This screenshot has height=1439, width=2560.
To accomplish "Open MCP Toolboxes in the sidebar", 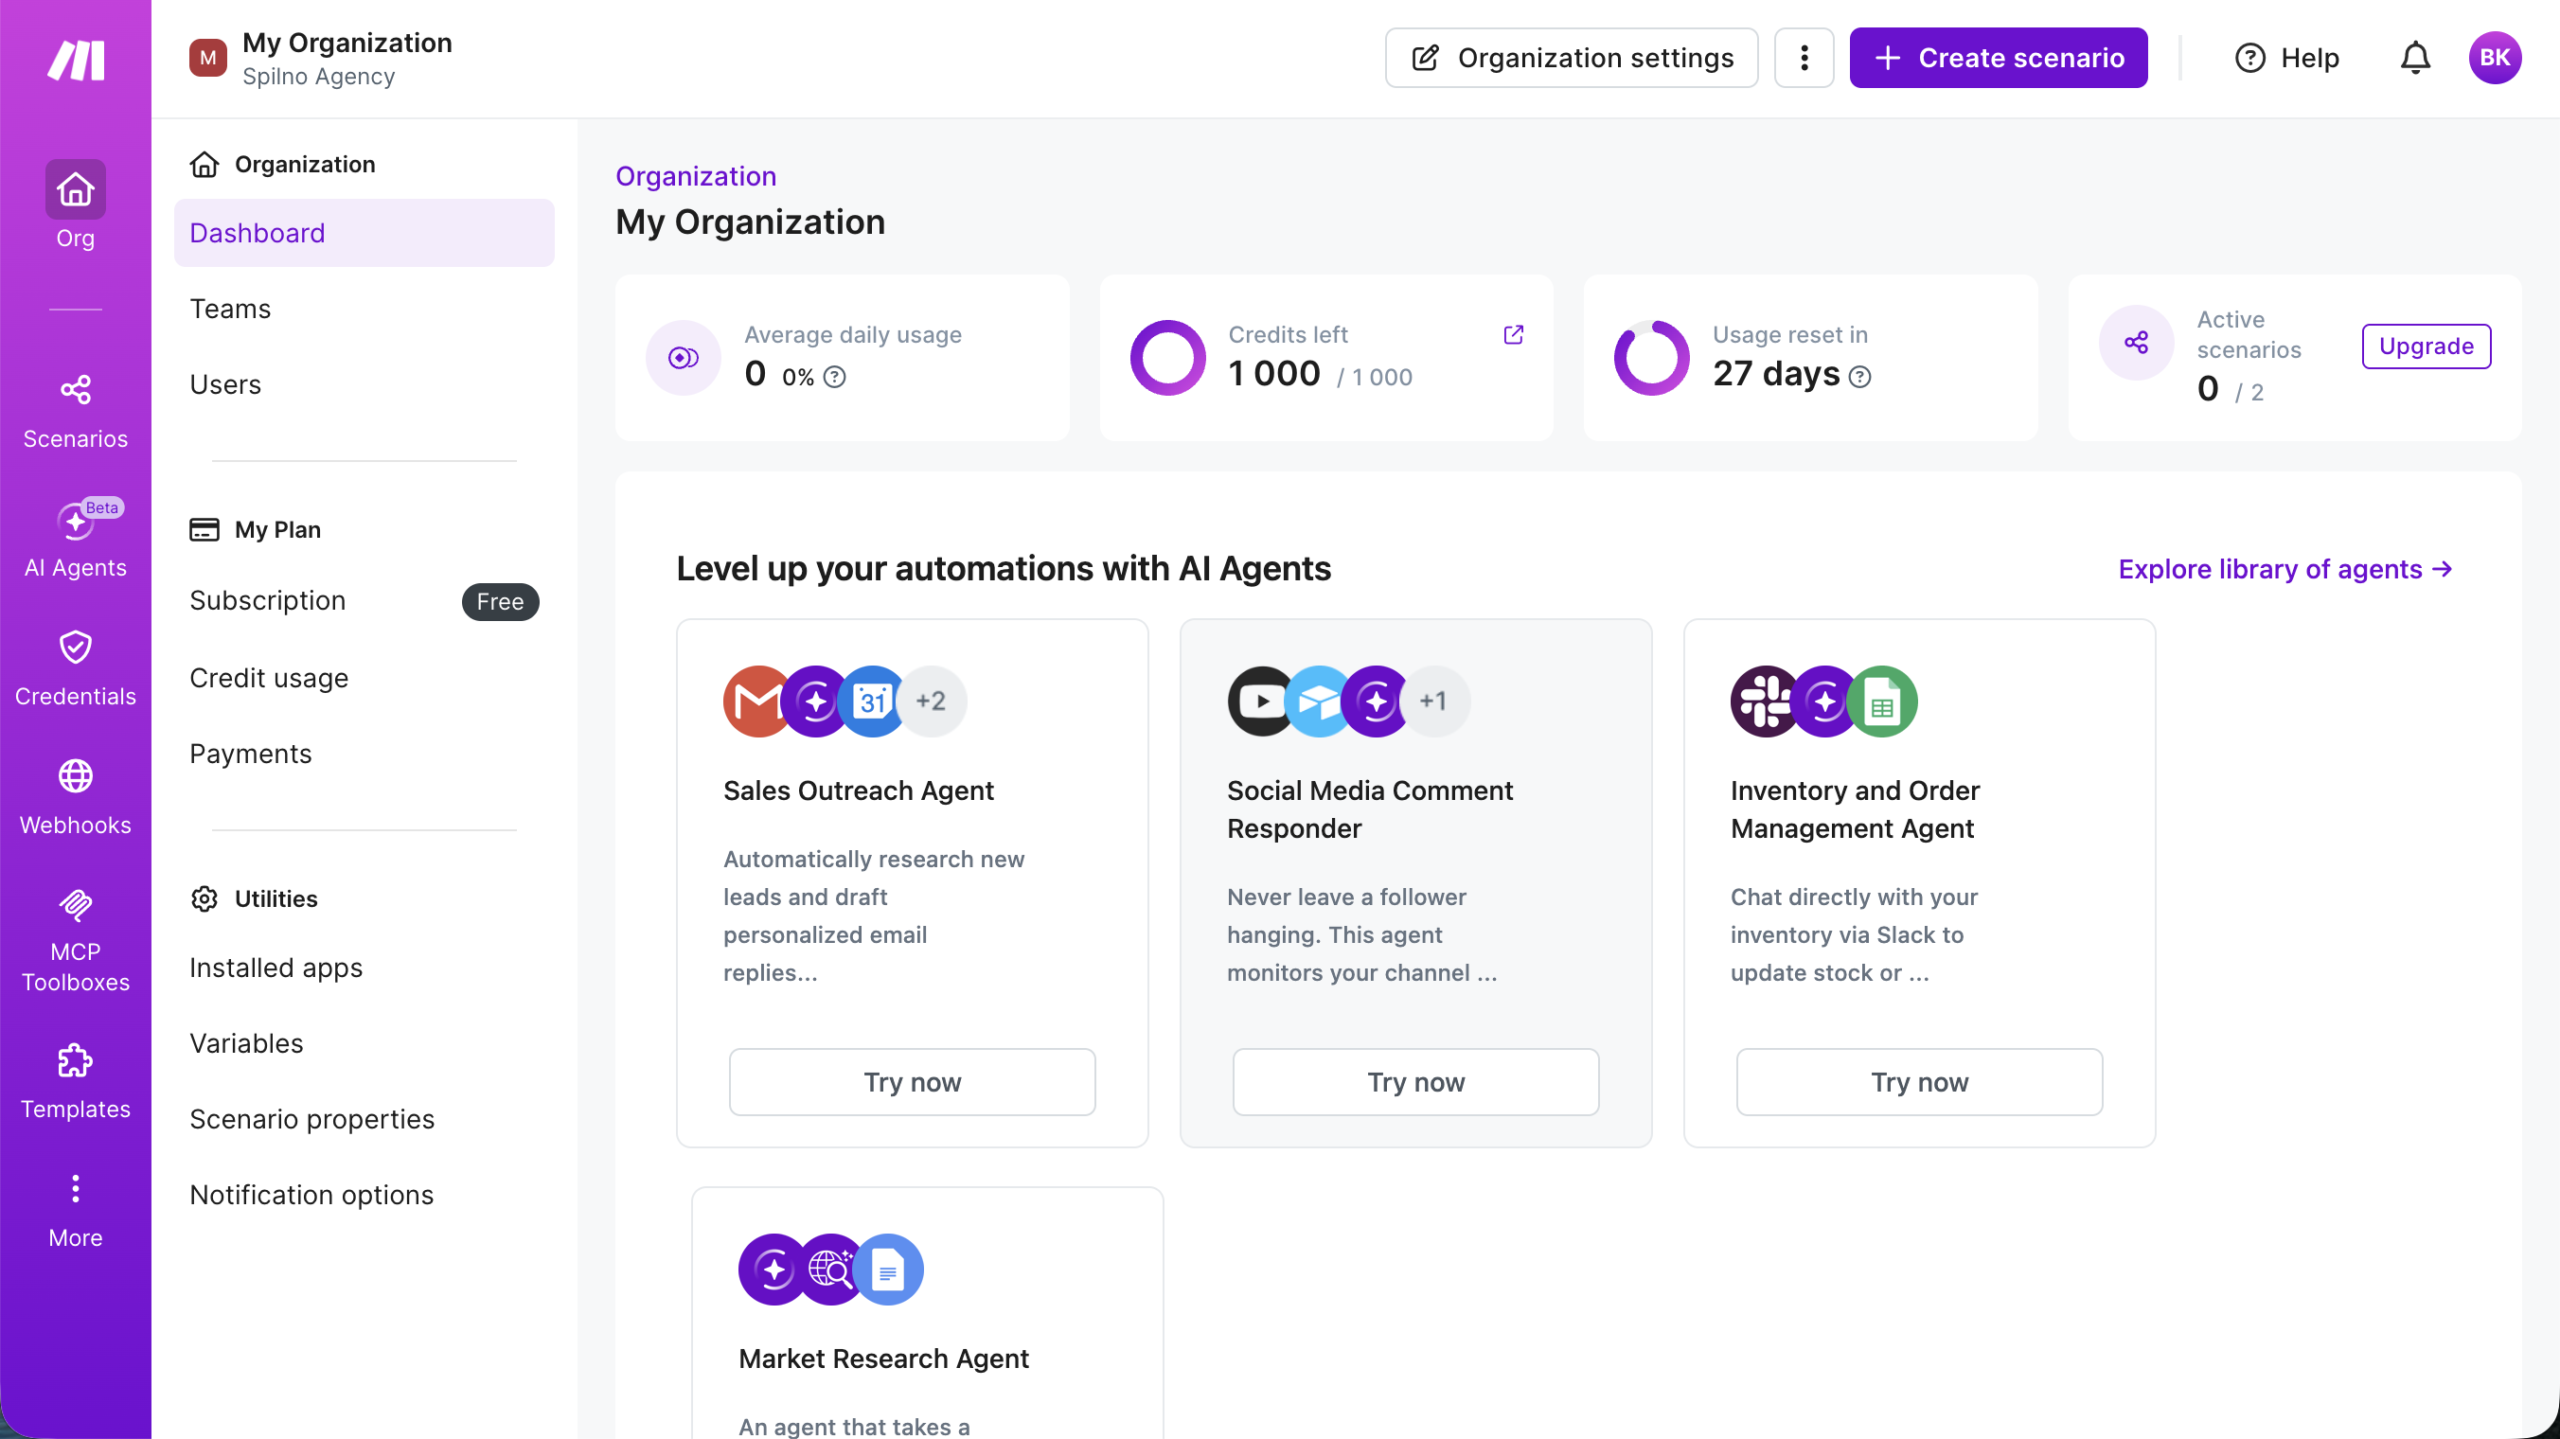I will click(x=75, y=940).
